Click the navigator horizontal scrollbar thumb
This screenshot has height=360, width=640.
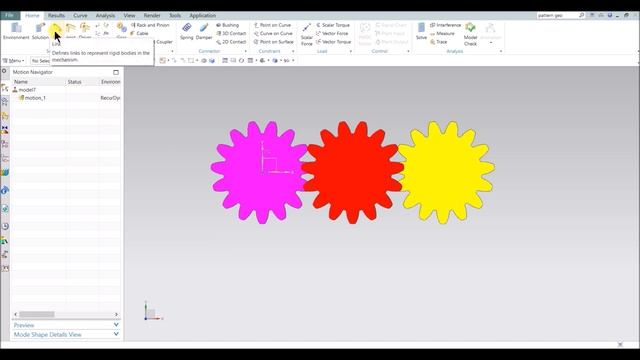[x=37, y=314]
